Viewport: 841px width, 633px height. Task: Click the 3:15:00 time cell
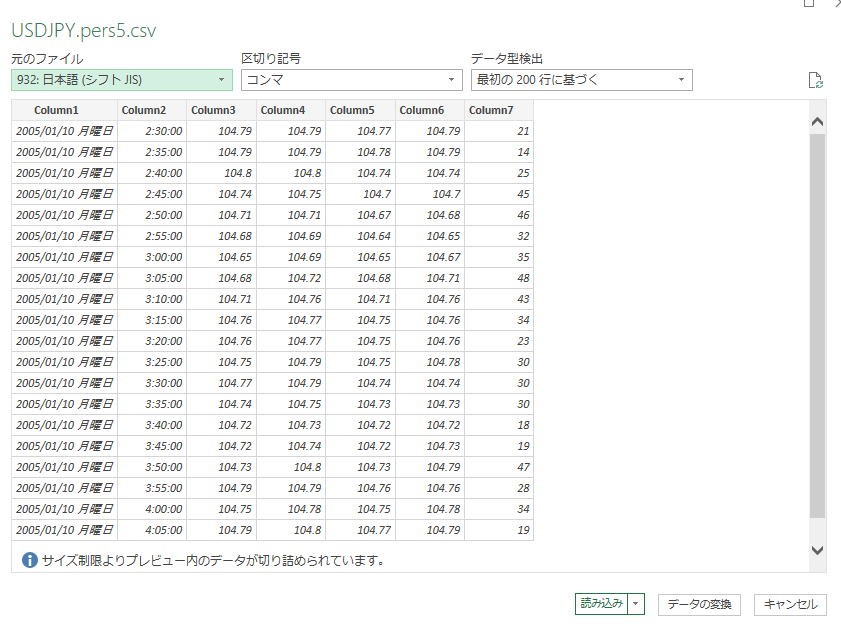pyautogui.click(x=152, y=320)
